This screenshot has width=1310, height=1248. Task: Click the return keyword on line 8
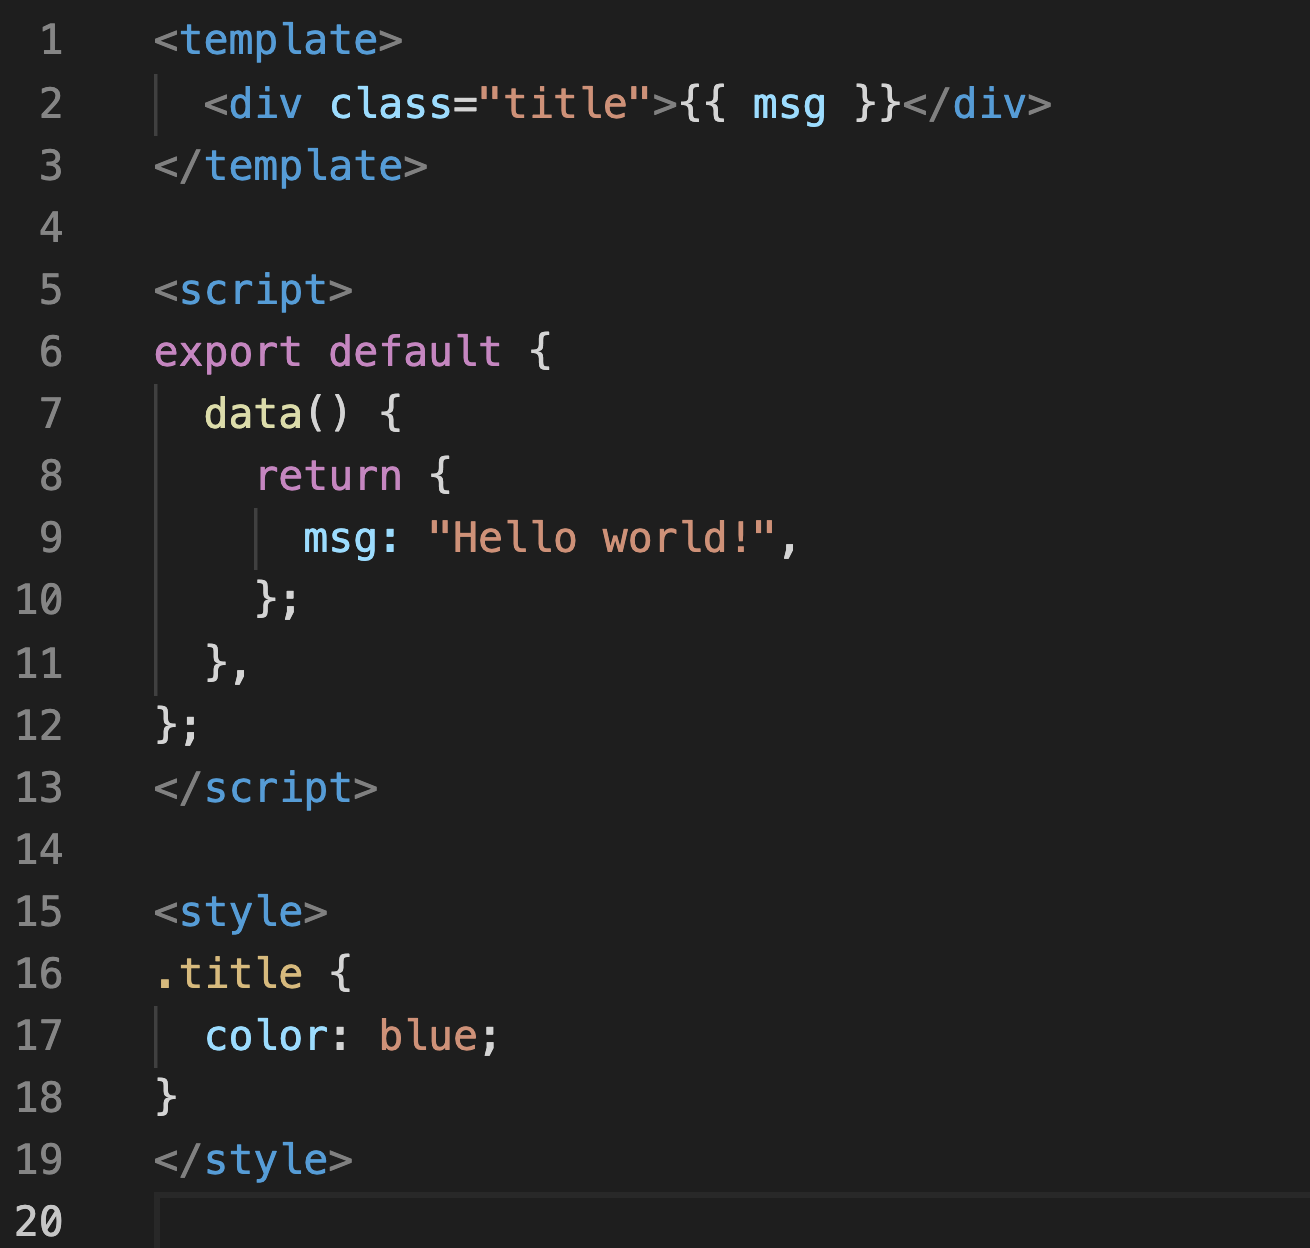[x=330, y=476]
